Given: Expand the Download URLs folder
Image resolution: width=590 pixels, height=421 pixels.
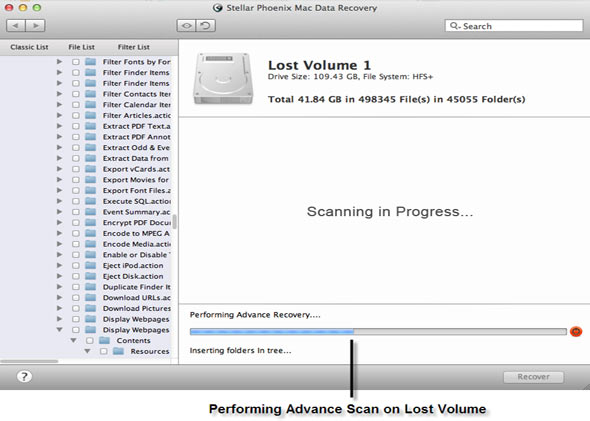Looking at the screenshot, I should click(x=59, y=297).
